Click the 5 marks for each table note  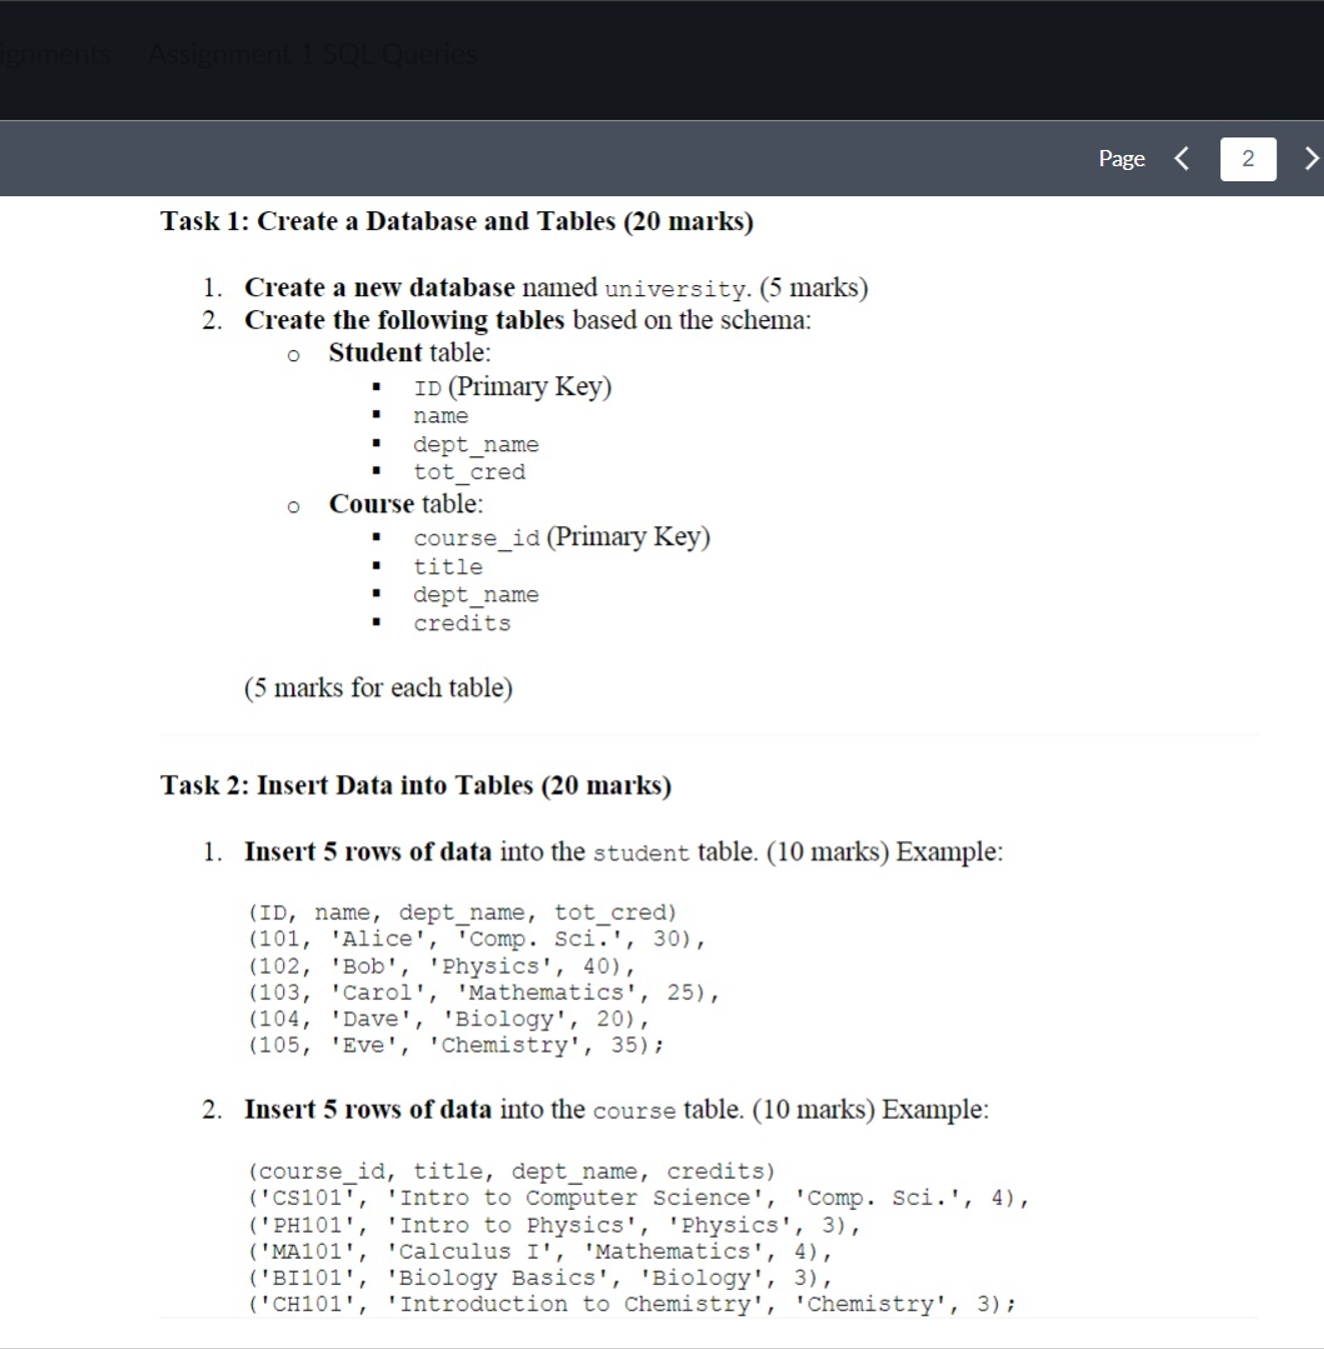pos(378,687)
